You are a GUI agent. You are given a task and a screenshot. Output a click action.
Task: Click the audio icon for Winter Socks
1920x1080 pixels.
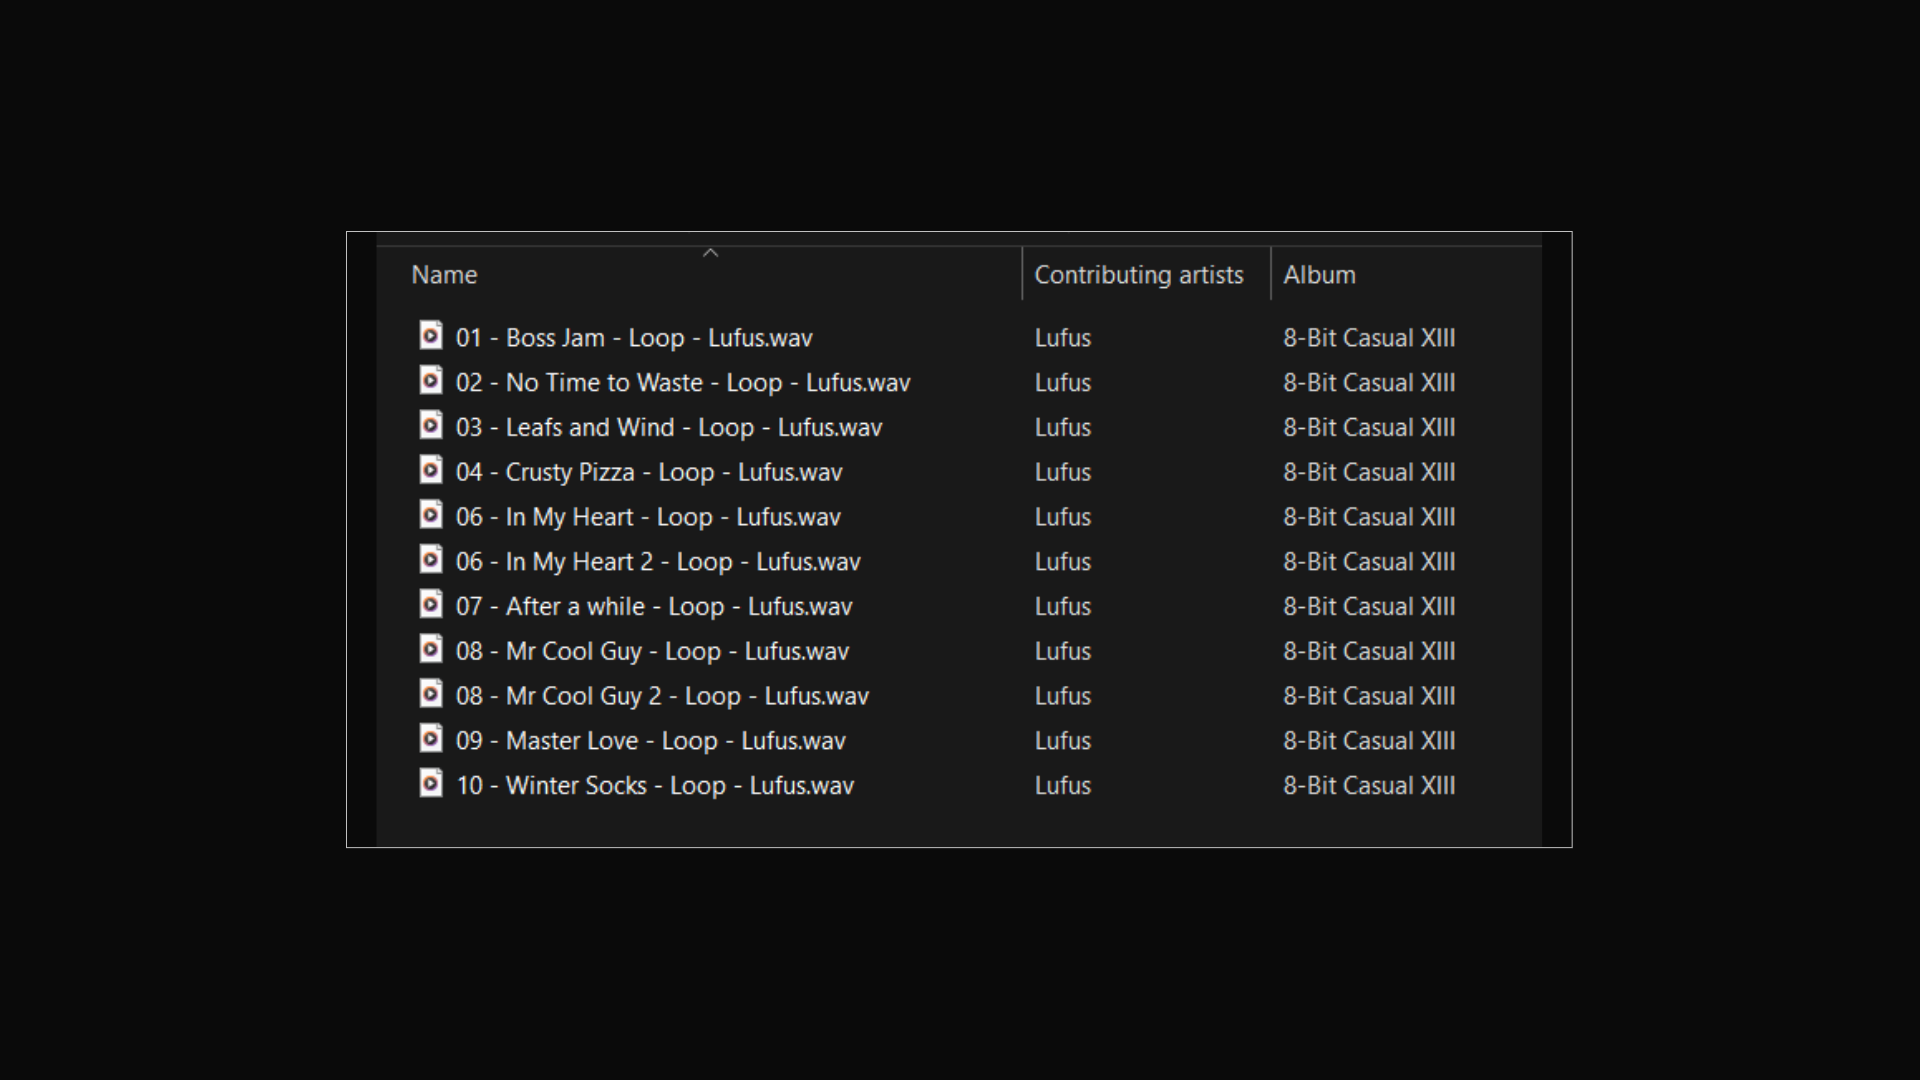(x=430, y=784)
